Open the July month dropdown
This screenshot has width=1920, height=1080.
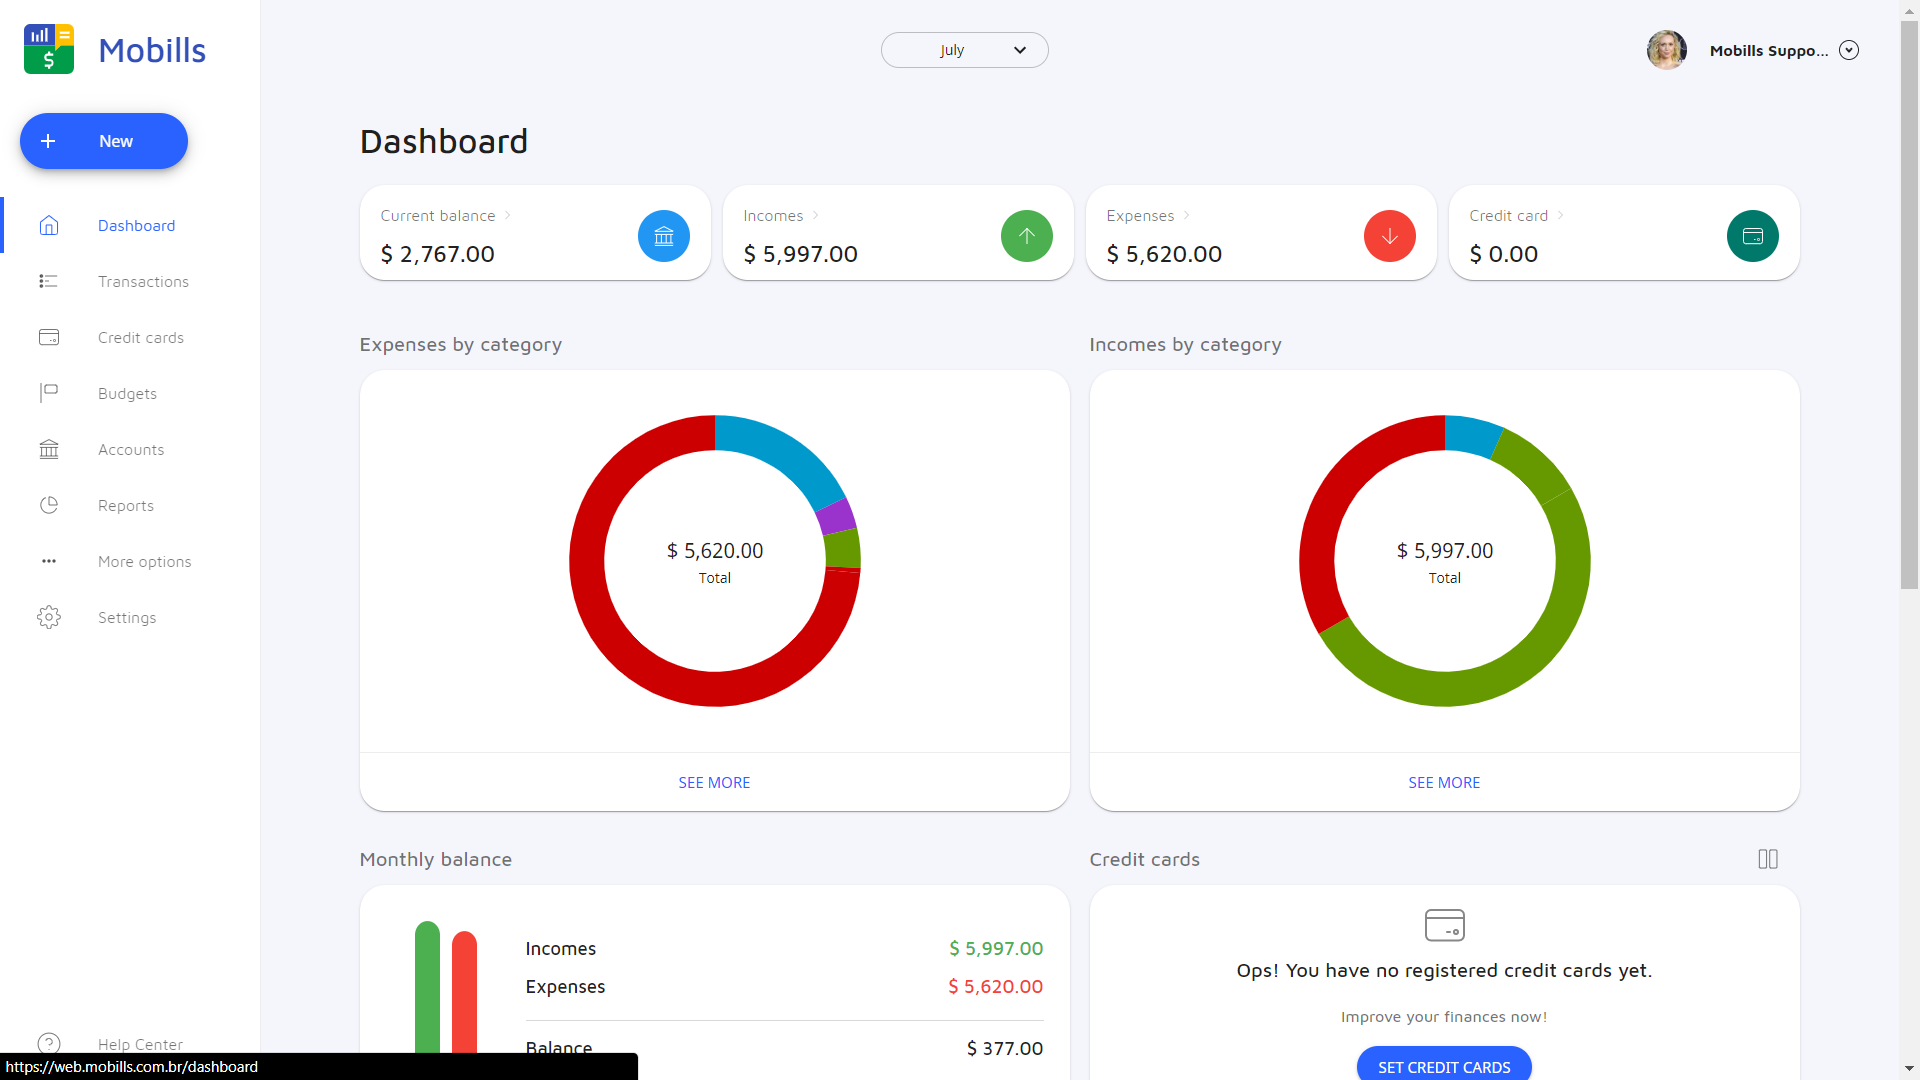click(965, 50)
